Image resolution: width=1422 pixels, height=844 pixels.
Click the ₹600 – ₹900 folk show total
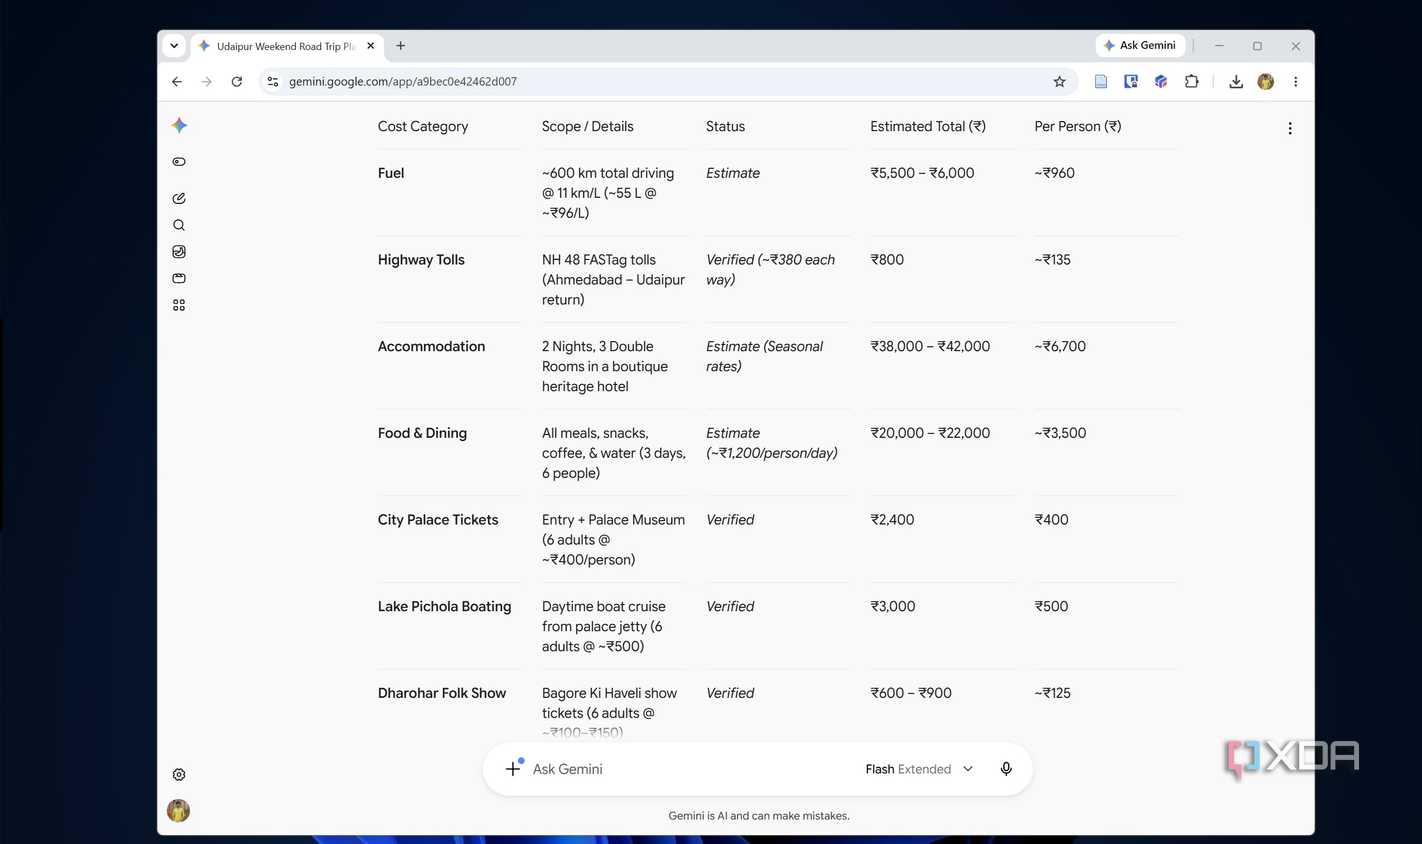pyautogui.click(x=911, y=693)
